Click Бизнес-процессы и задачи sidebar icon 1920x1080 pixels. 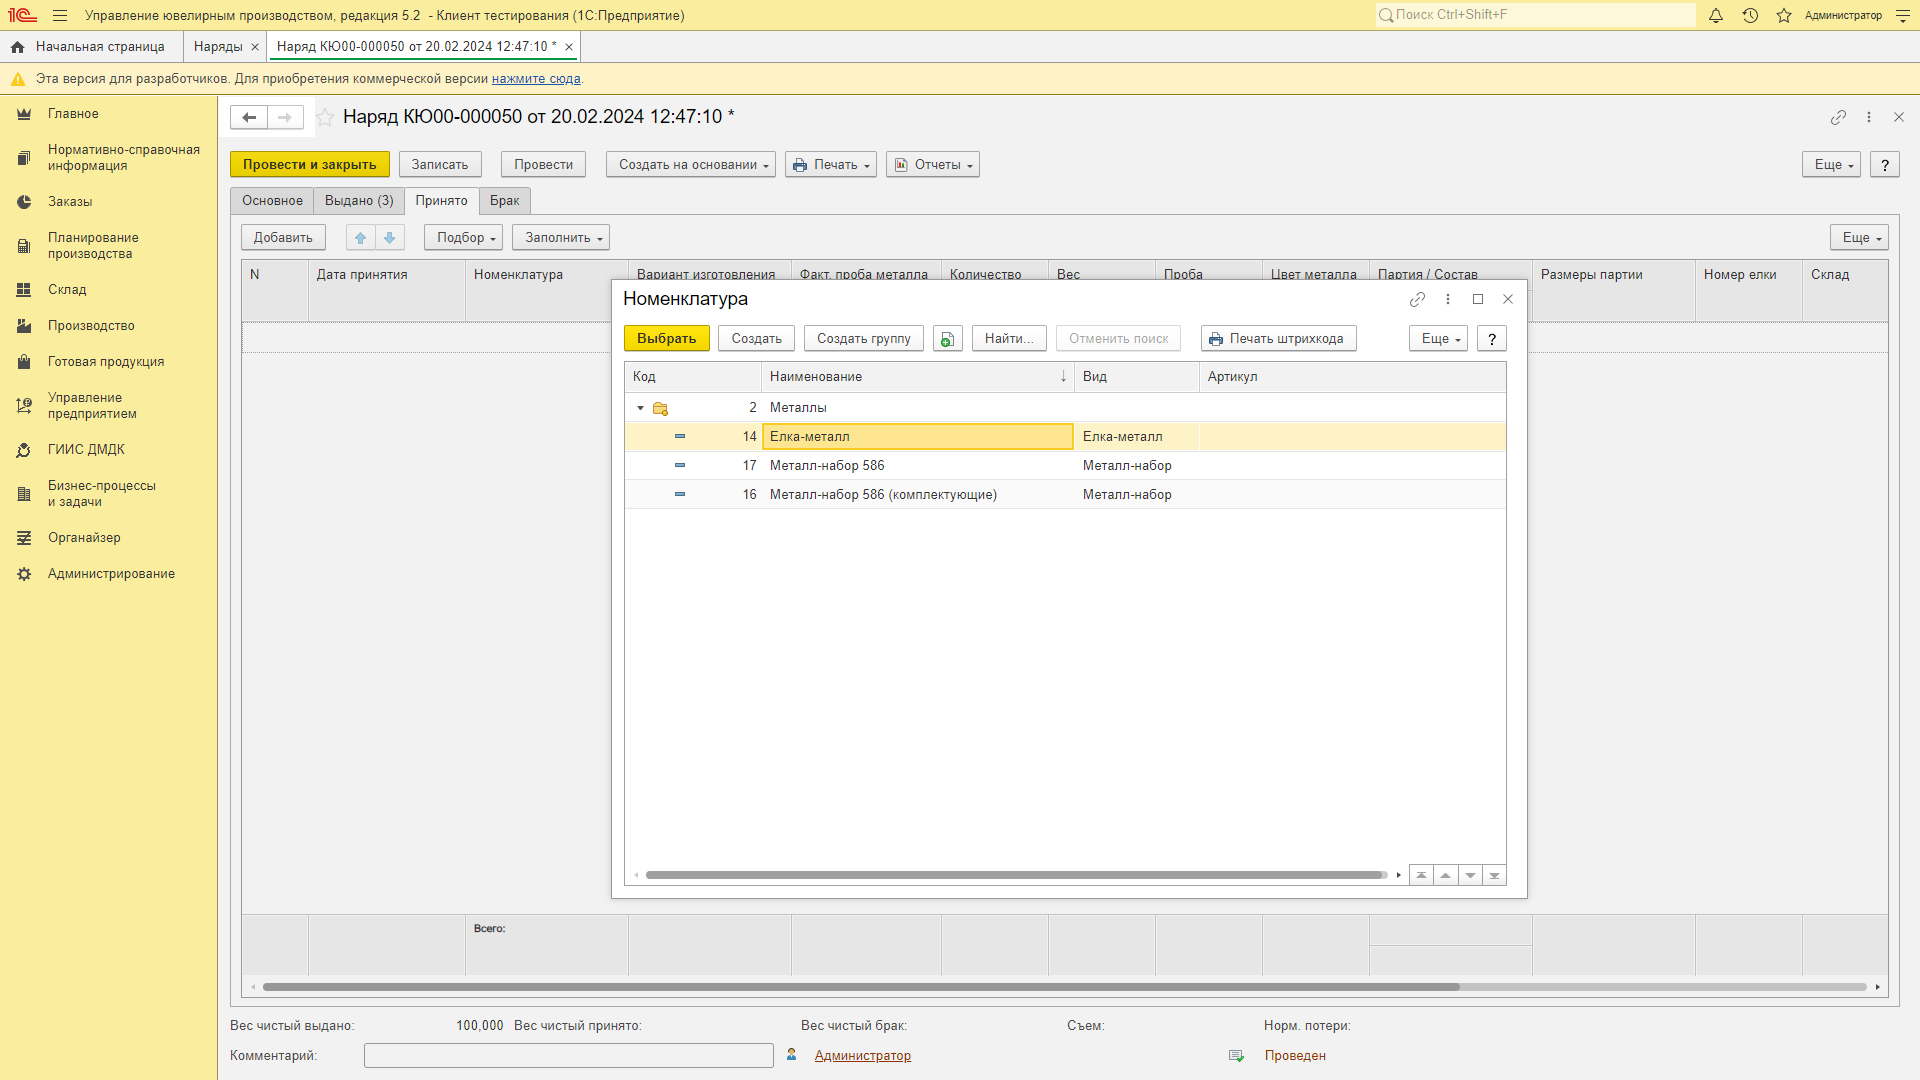[x=24, y=494]
